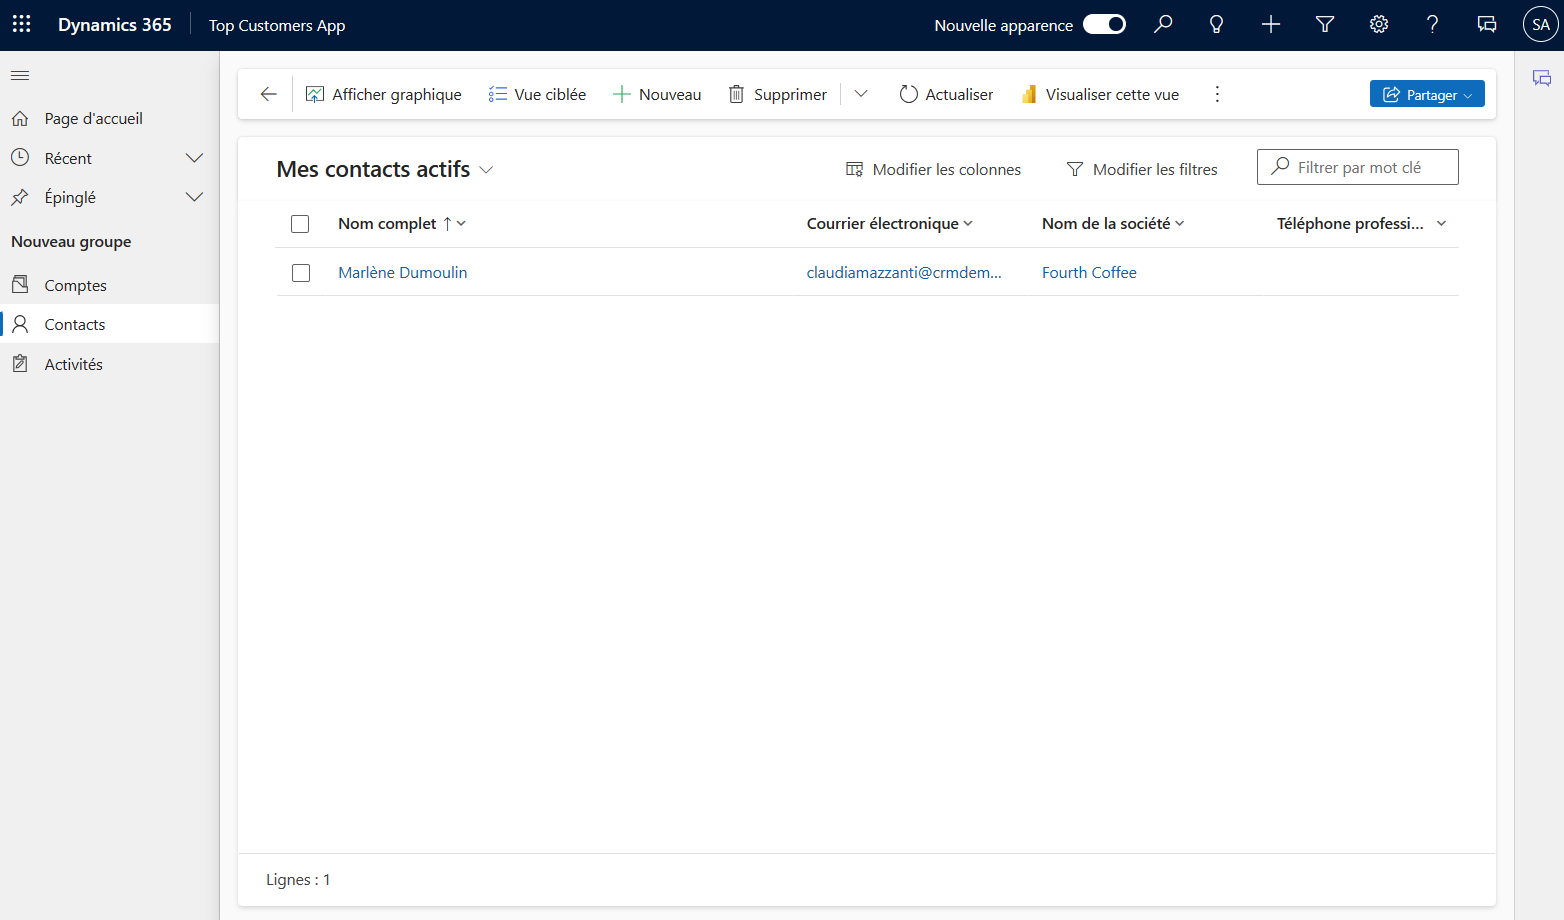1564x920 pixels.
Task: Click Vue ciblée in command bar
Action: click(537, 94)
